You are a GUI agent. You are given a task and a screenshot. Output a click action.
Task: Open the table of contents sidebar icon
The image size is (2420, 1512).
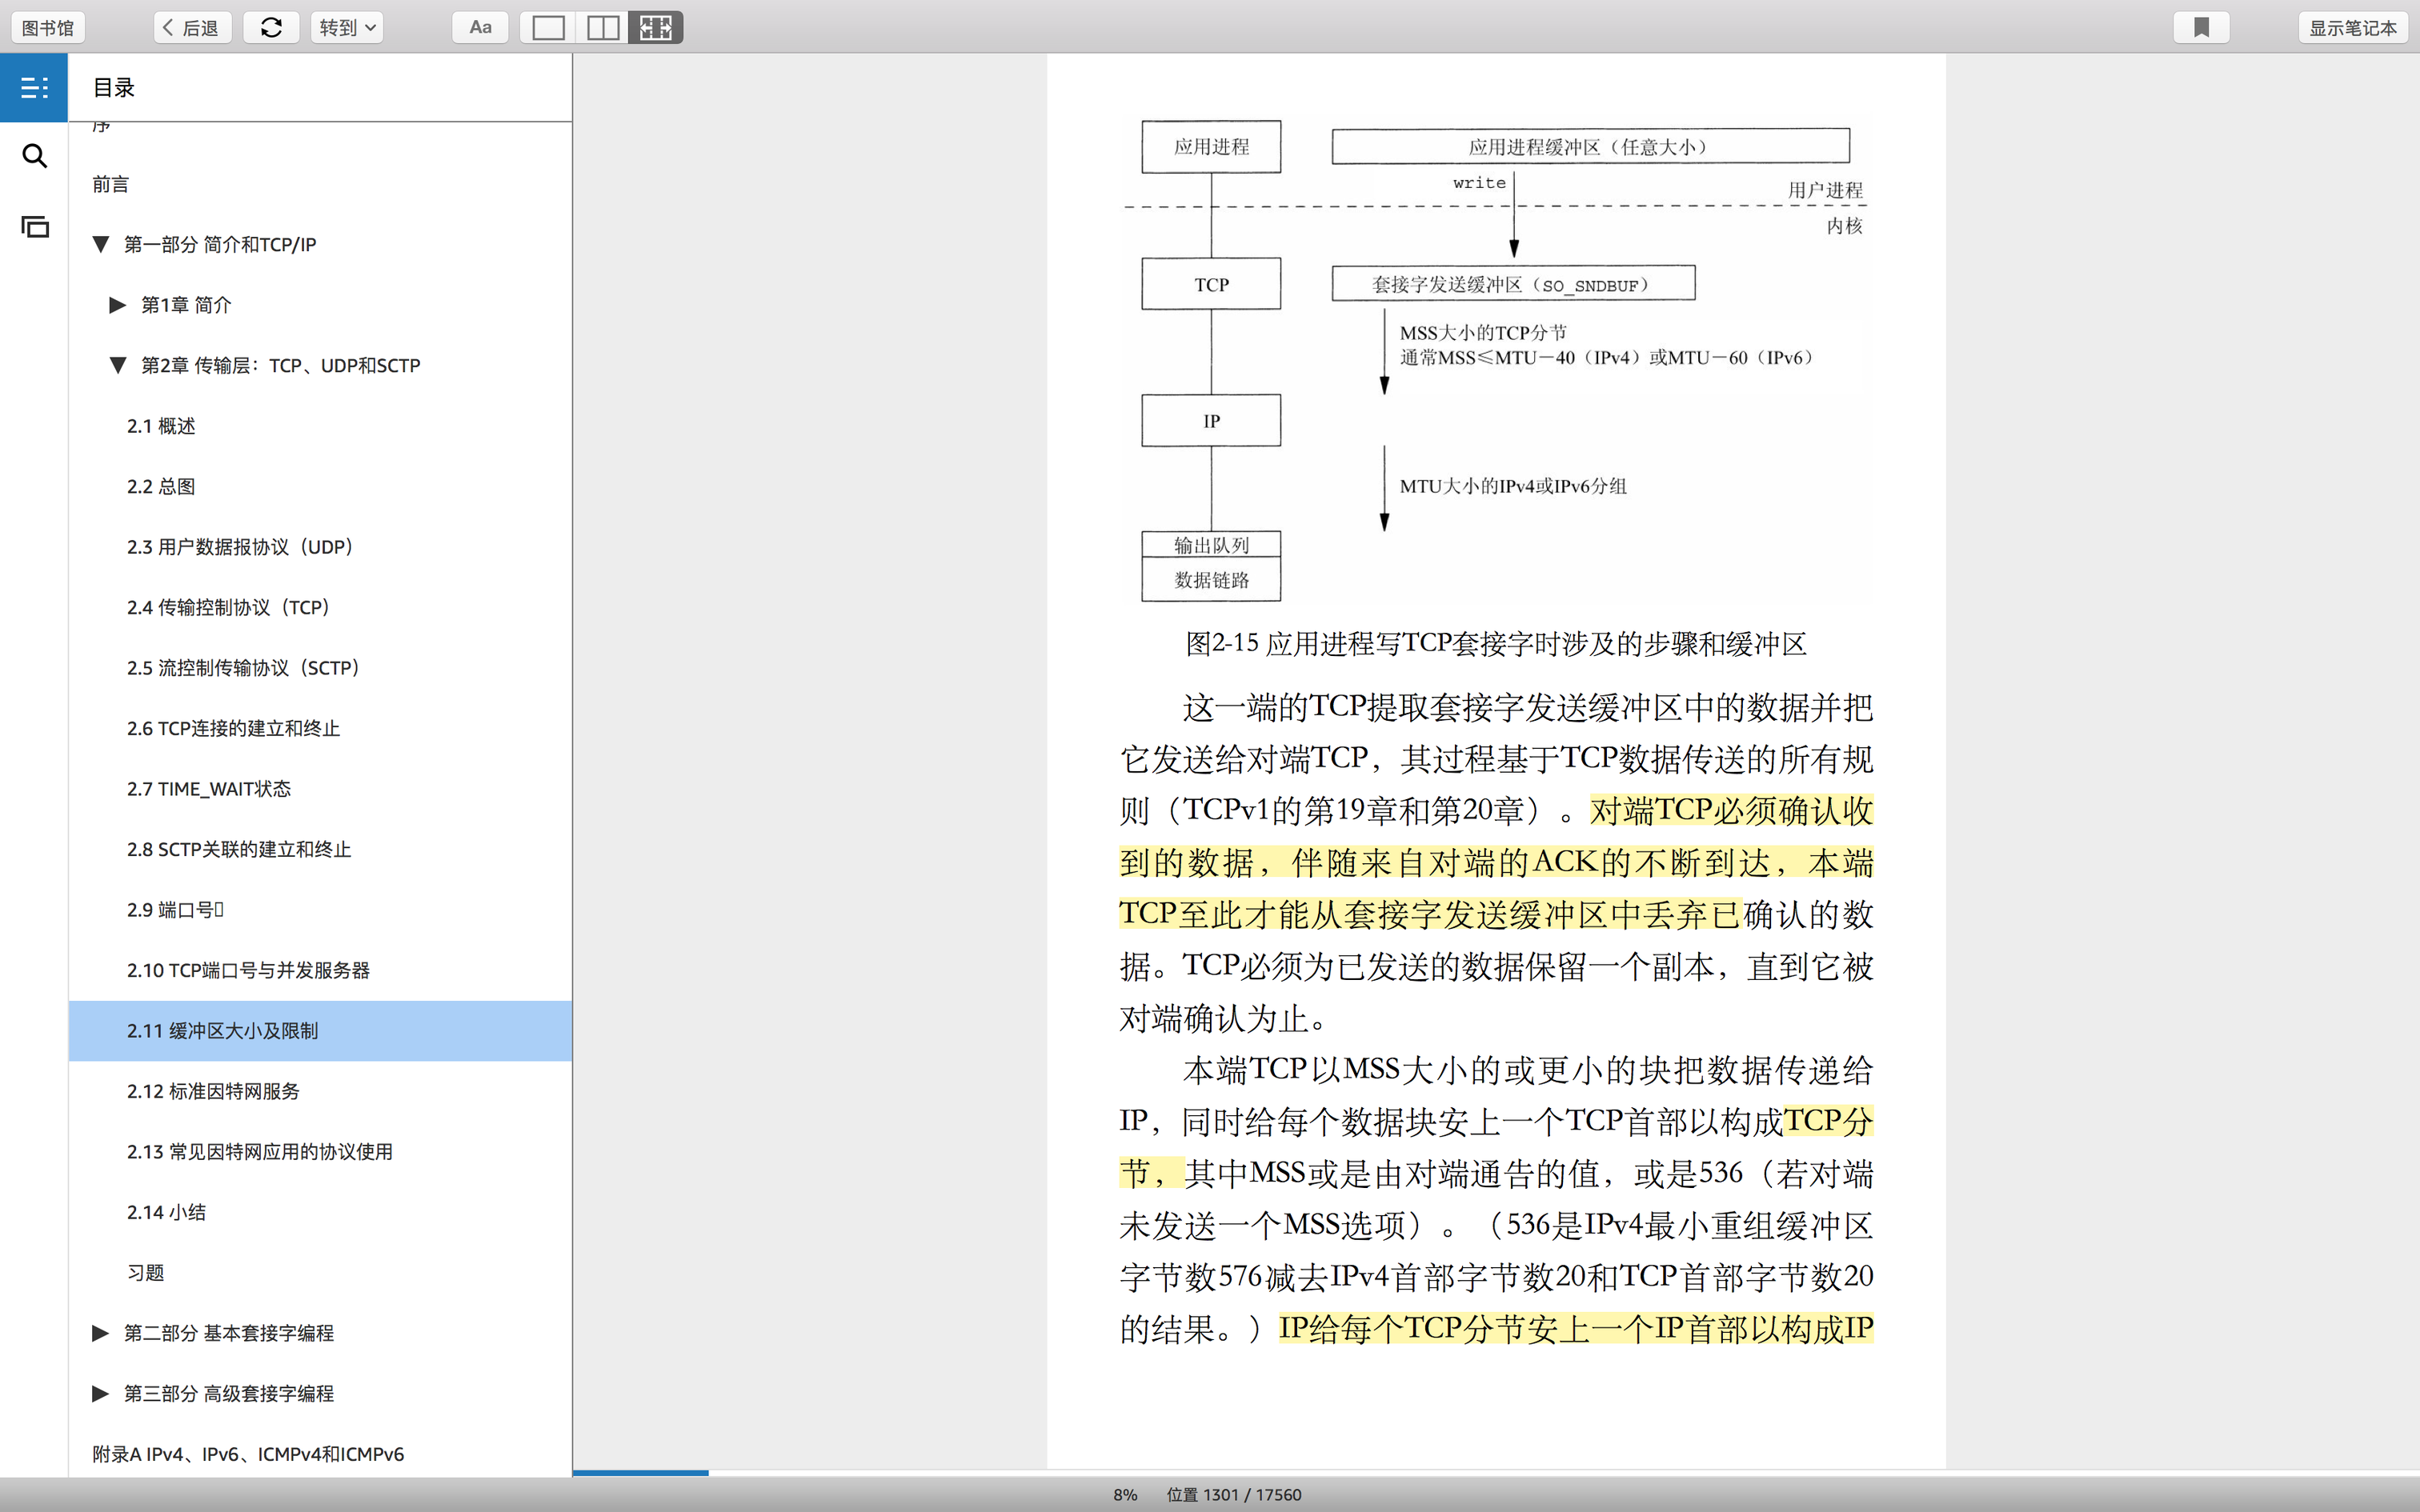coord(34,88)
